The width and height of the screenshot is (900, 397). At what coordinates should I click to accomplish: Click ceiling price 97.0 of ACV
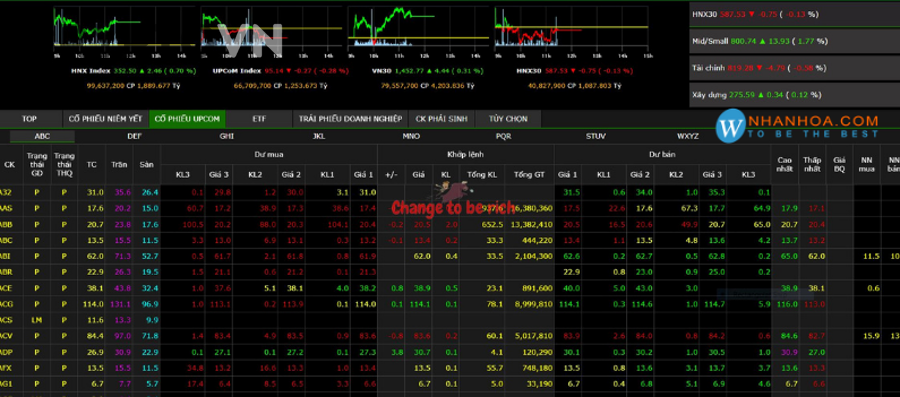coord(123,336)
